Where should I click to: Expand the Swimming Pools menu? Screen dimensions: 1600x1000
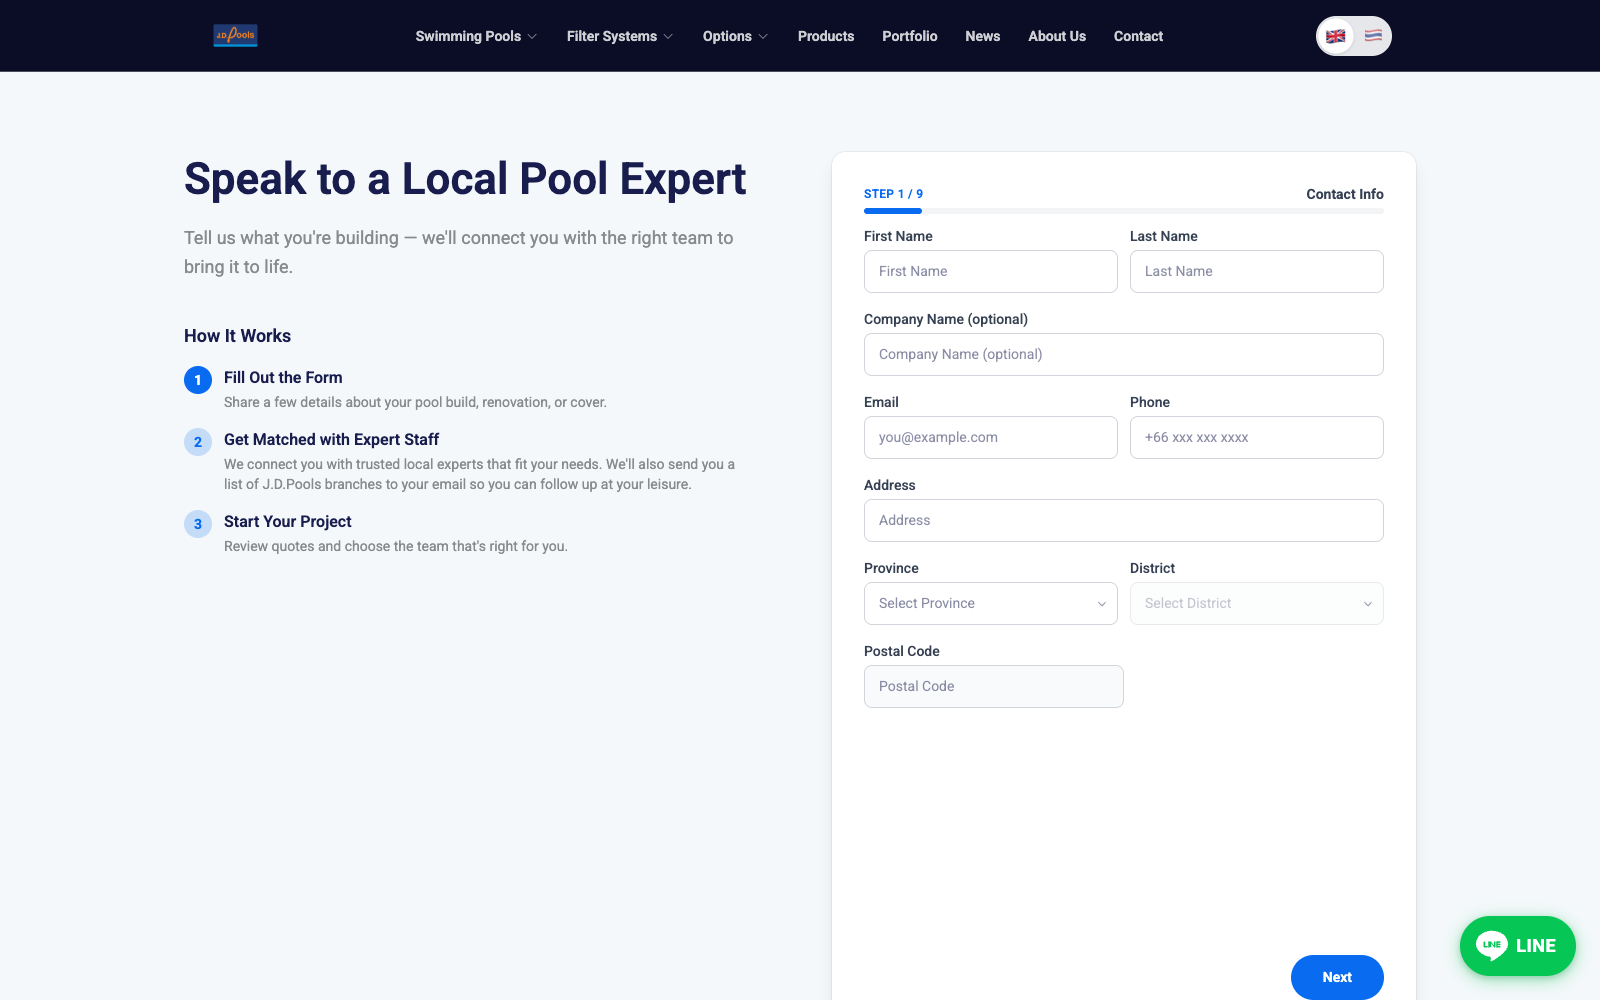476,36
